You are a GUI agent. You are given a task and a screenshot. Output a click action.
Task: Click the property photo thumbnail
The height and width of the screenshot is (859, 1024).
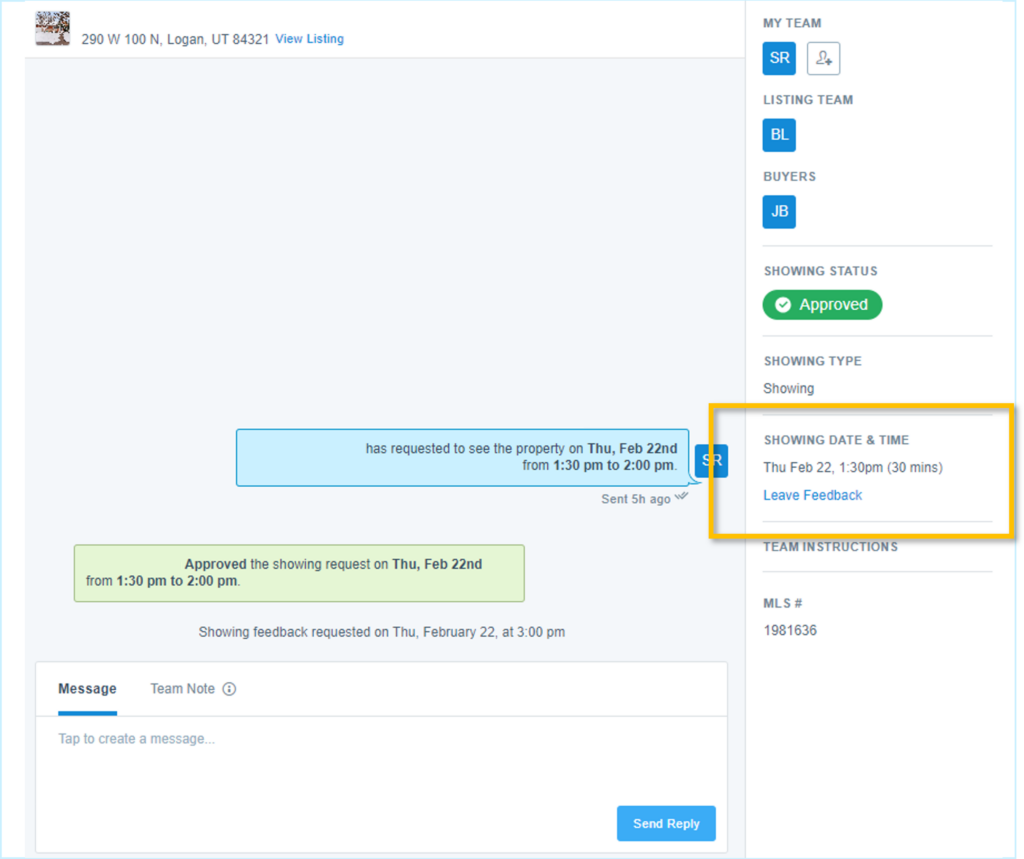[x=52, y=29]
